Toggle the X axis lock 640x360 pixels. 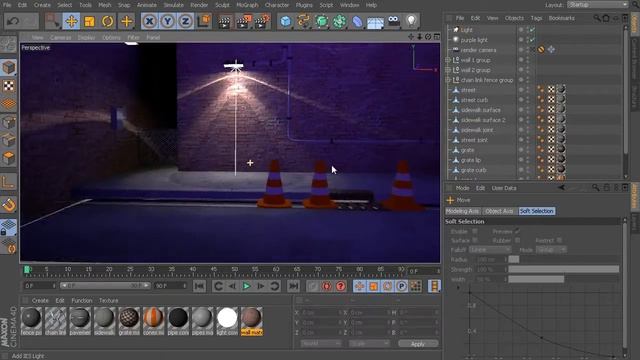pyautogui.click(x=149, y=21)
